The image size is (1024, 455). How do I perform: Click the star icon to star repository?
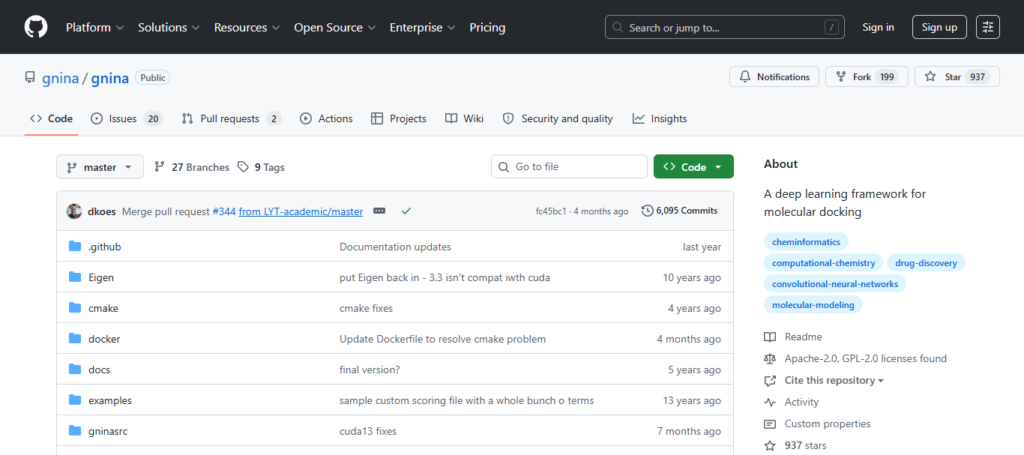tap(931, 77)
